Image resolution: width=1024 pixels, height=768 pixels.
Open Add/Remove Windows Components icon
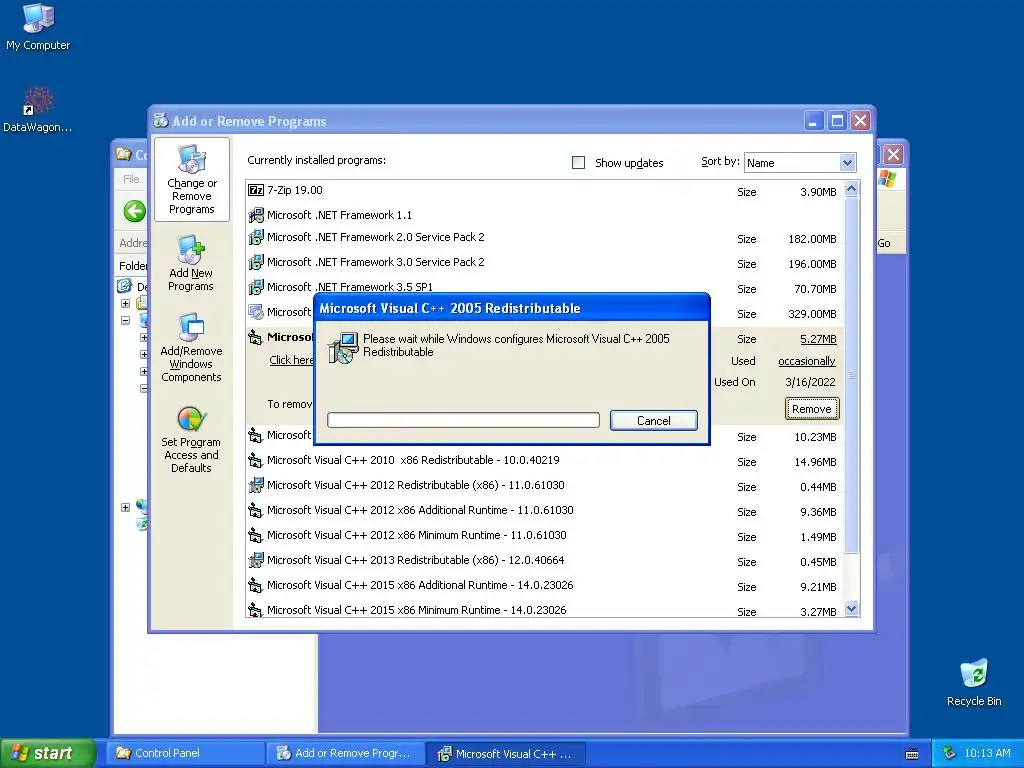coord(191,327)
